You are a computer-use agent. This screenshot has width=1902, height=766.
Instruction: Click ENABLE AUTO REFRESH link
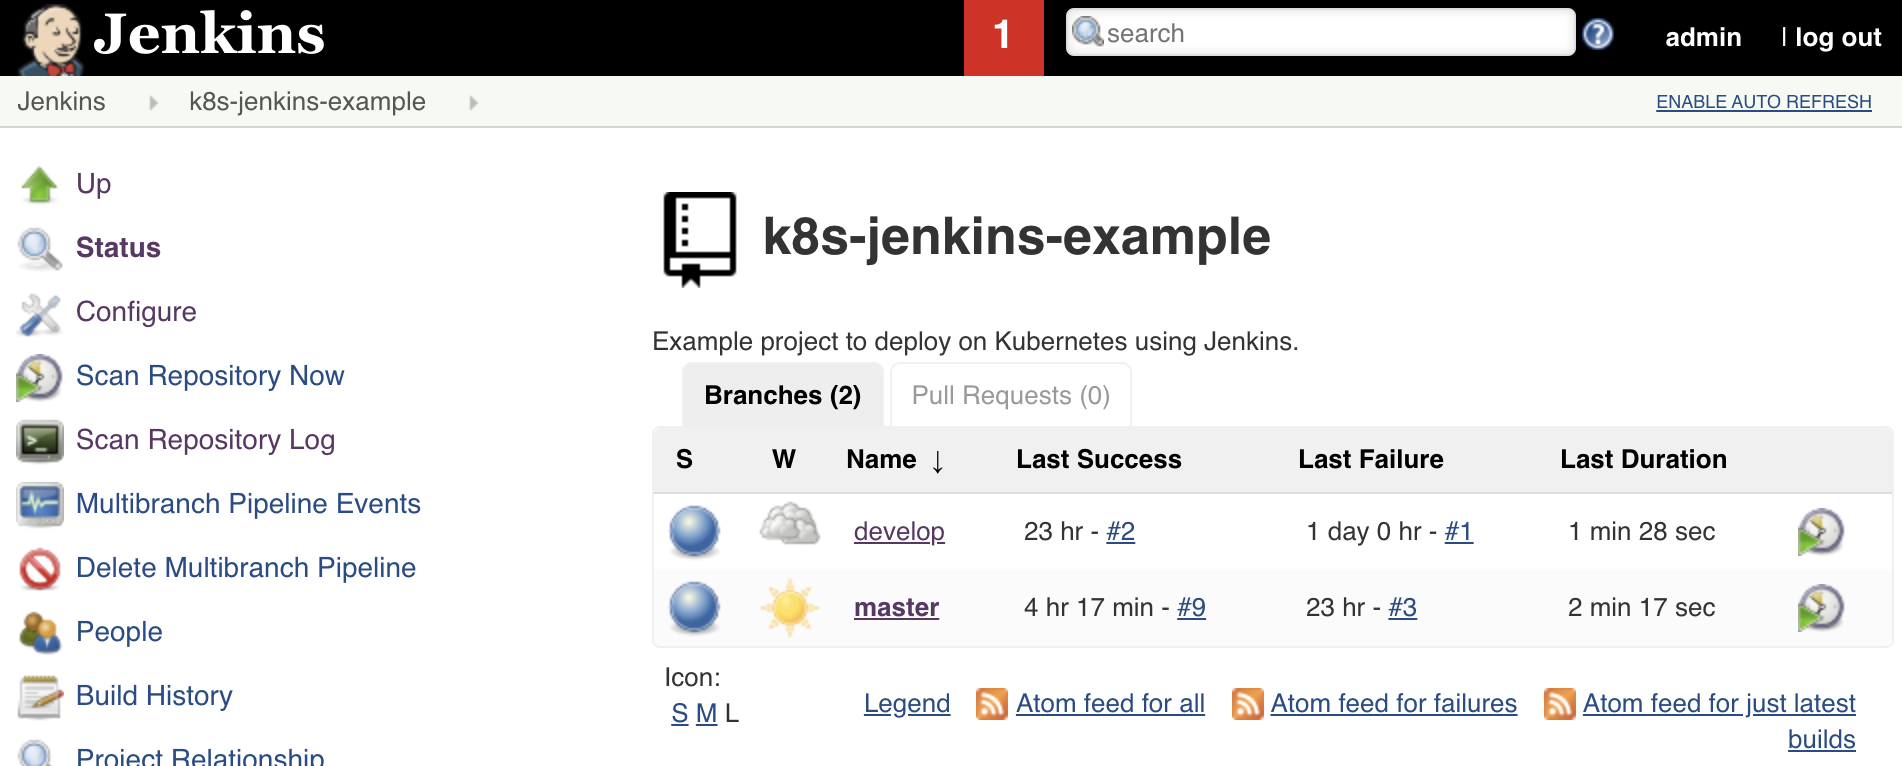click(x=1764, y=102)
